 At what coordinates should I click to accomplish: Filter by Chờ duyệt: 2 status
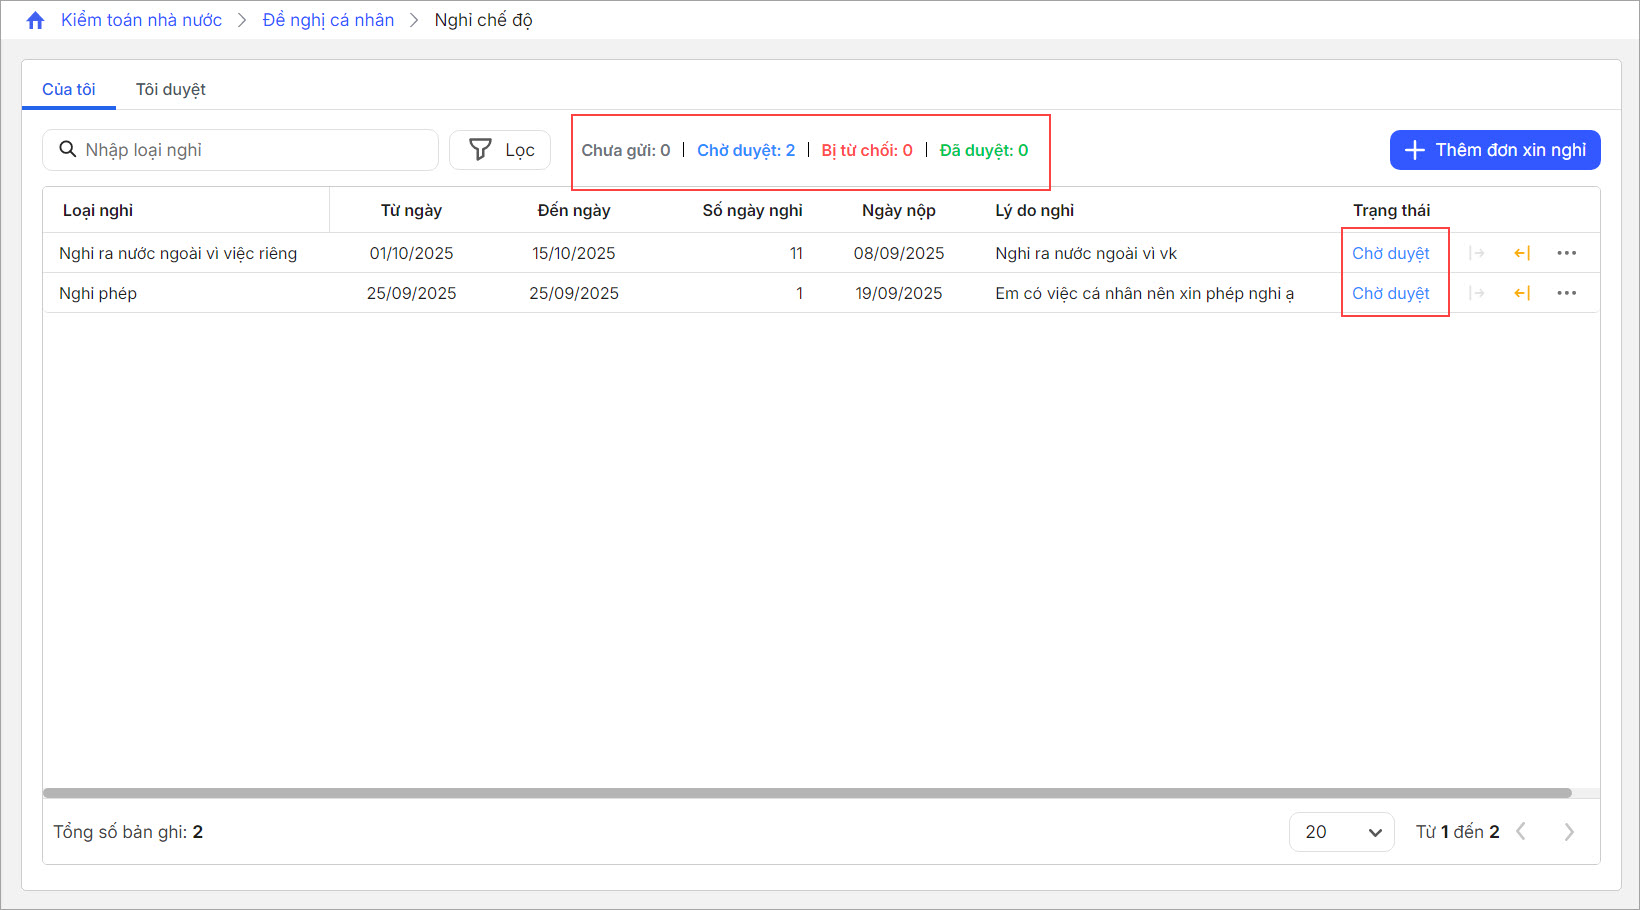point(746,150)
